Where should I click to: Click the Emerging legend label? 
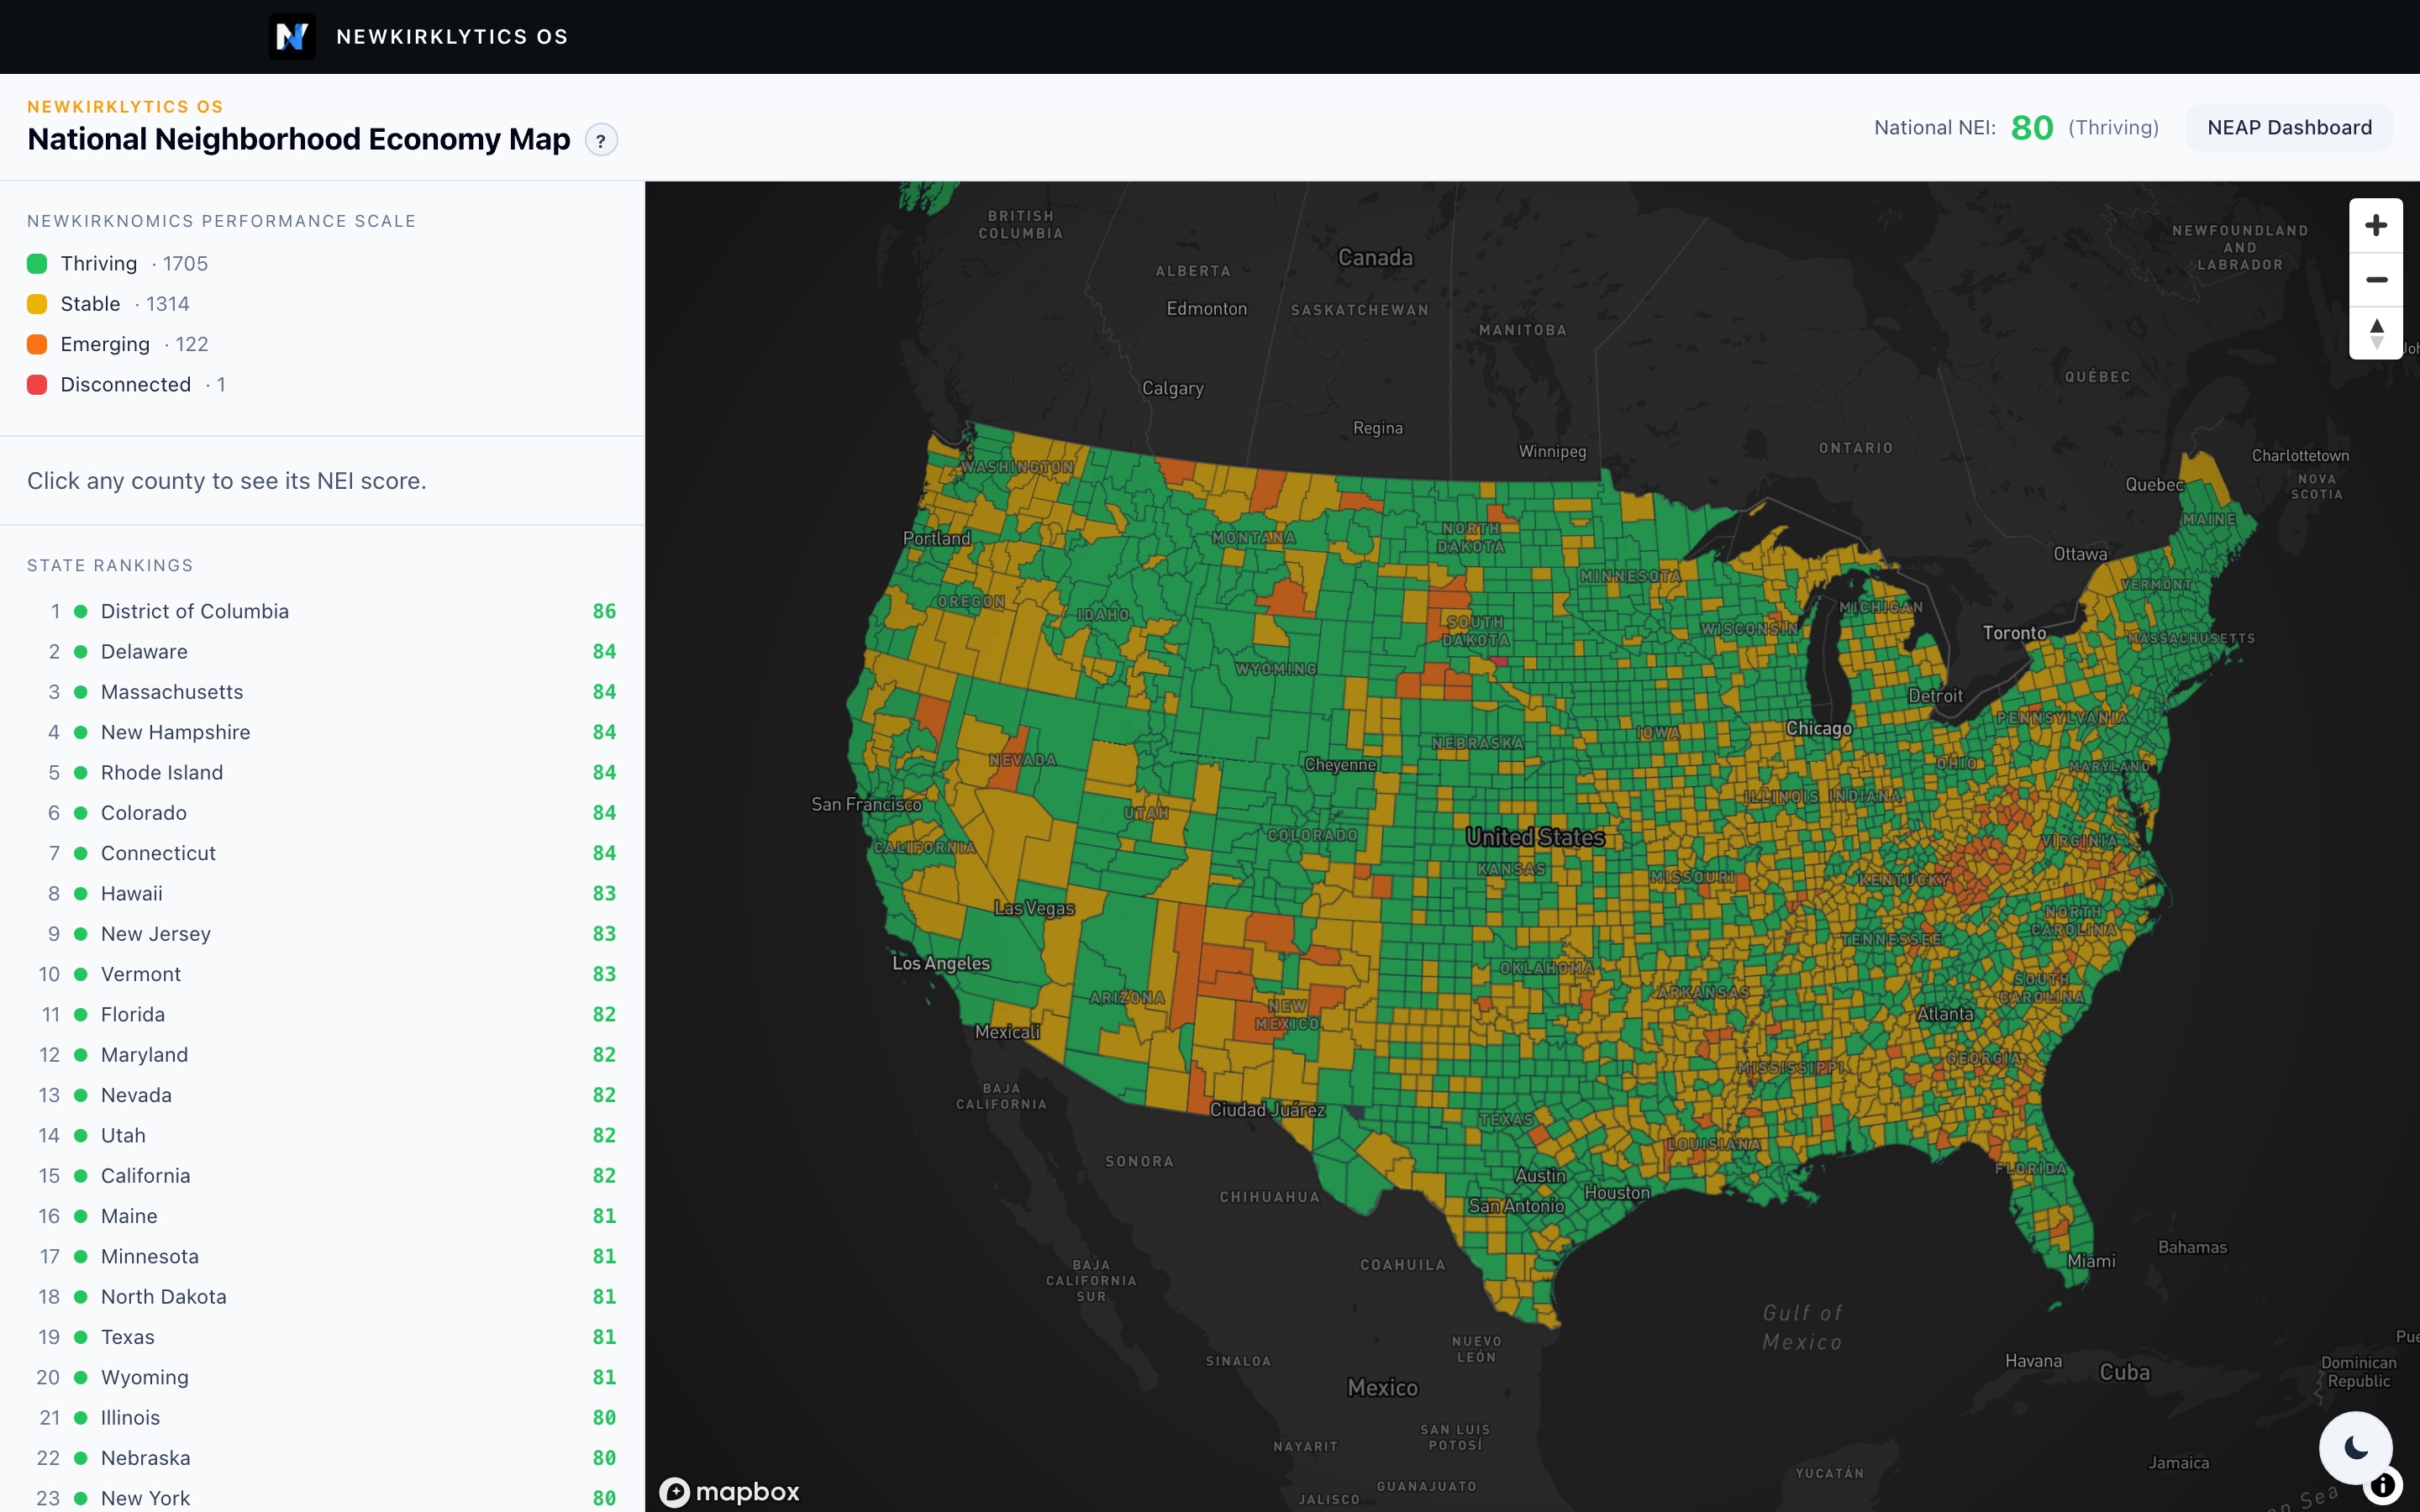105,344
